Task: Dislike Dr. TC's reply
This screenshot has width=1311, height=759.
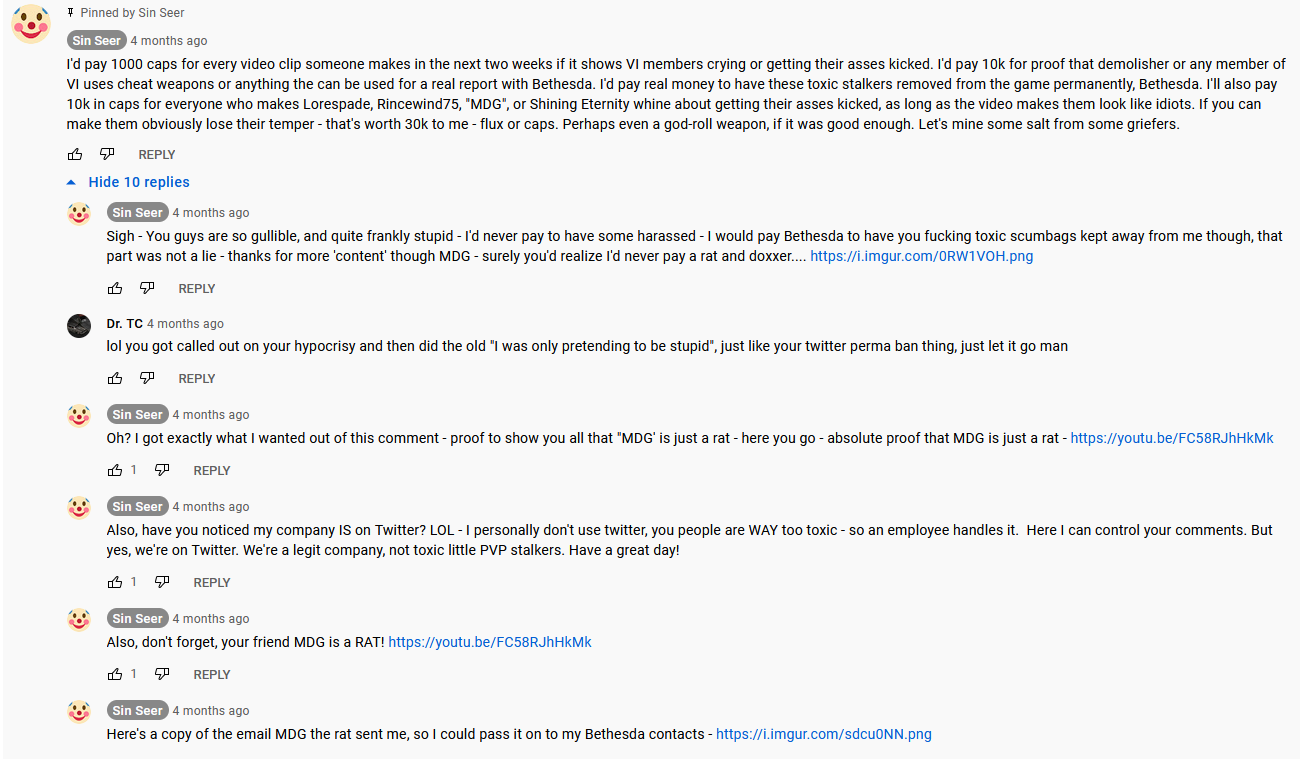Action: (147, 379)
